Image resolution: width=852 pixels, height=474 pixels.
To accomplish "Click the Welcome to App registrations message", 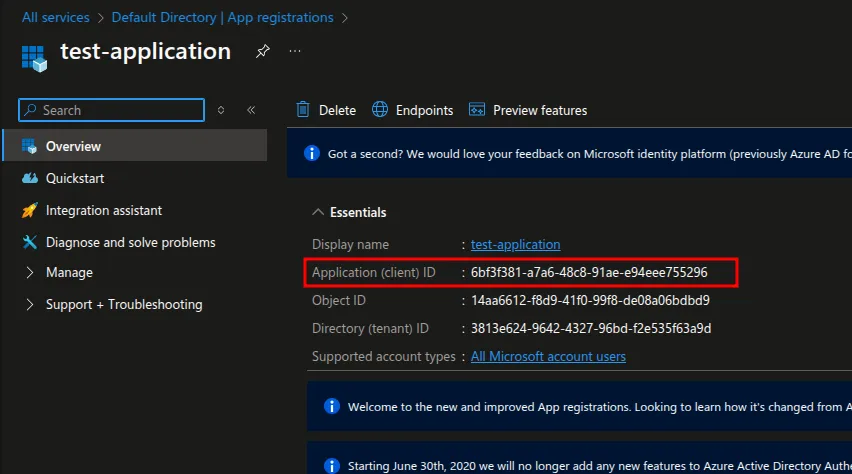I will [600, 407].
